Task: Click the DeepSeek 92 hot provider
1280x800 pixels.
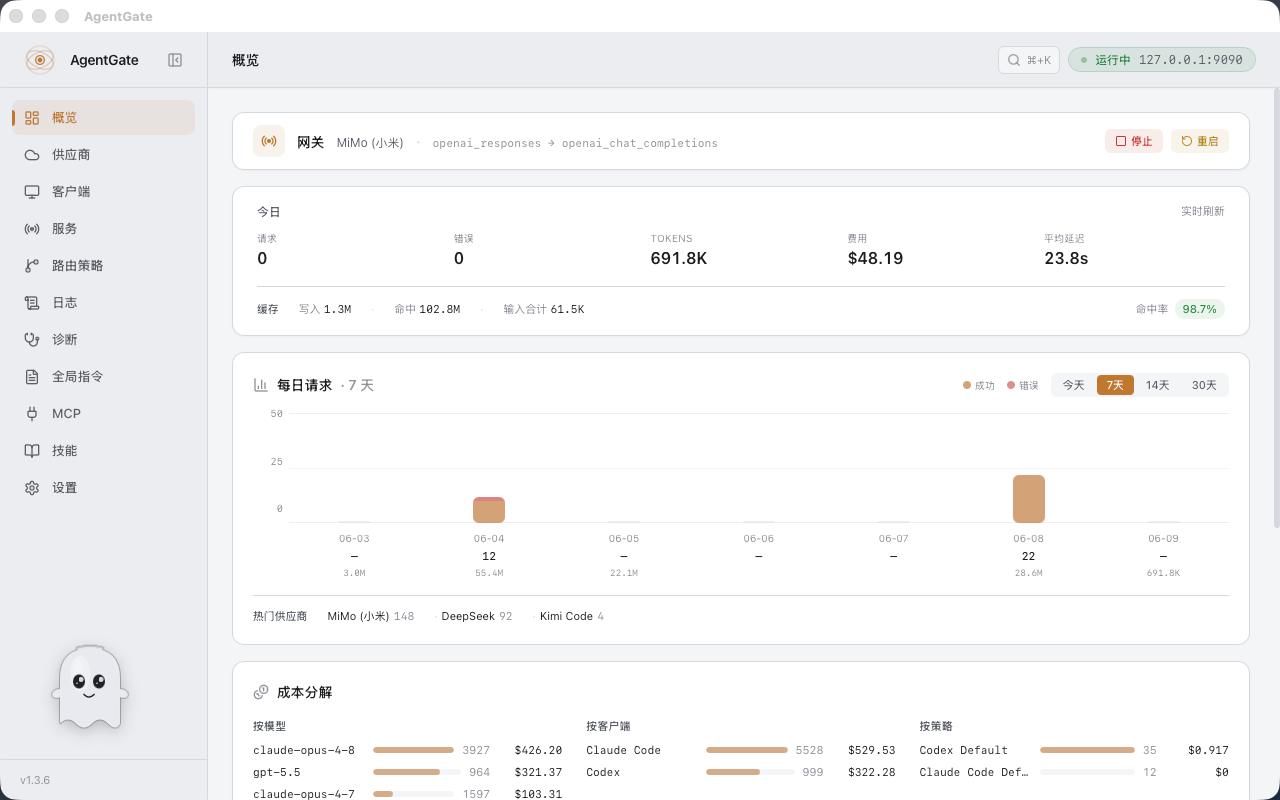Action: coord(477,616)
